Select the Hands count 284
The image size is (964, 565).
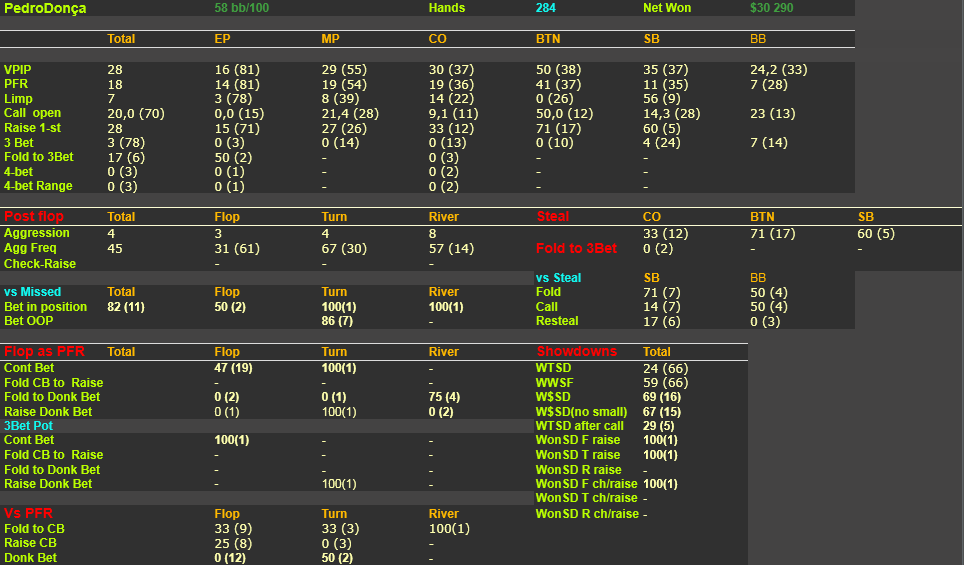pyautogui.click(x=545, y=8)
